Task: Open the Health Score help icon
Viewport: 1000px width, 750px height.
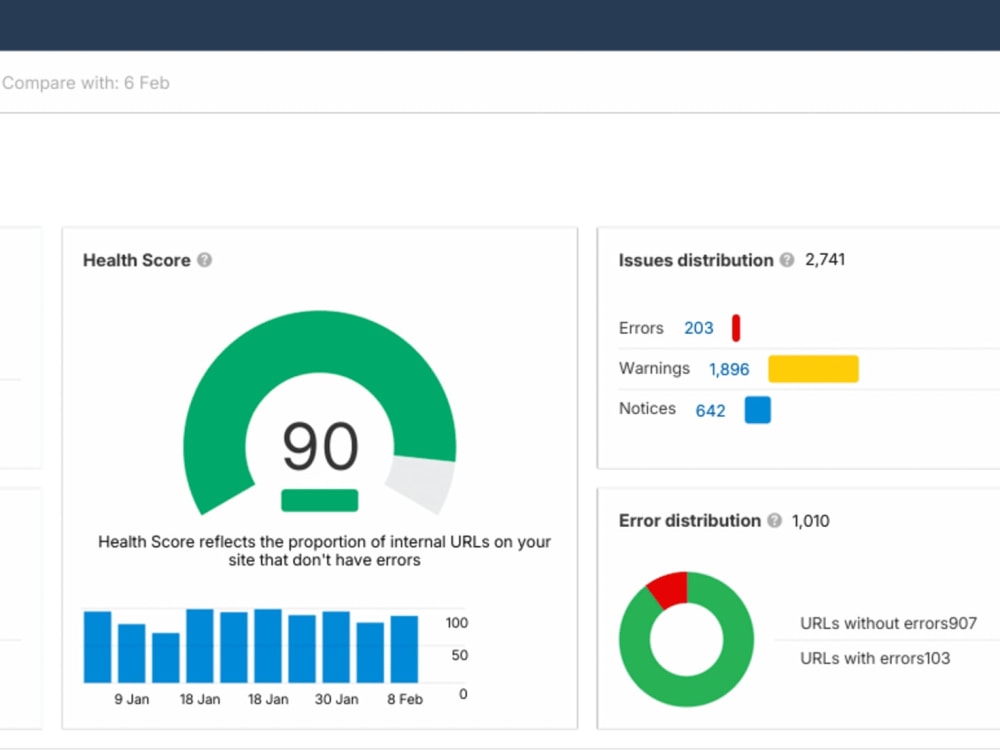Action: [x=204, y=260]
